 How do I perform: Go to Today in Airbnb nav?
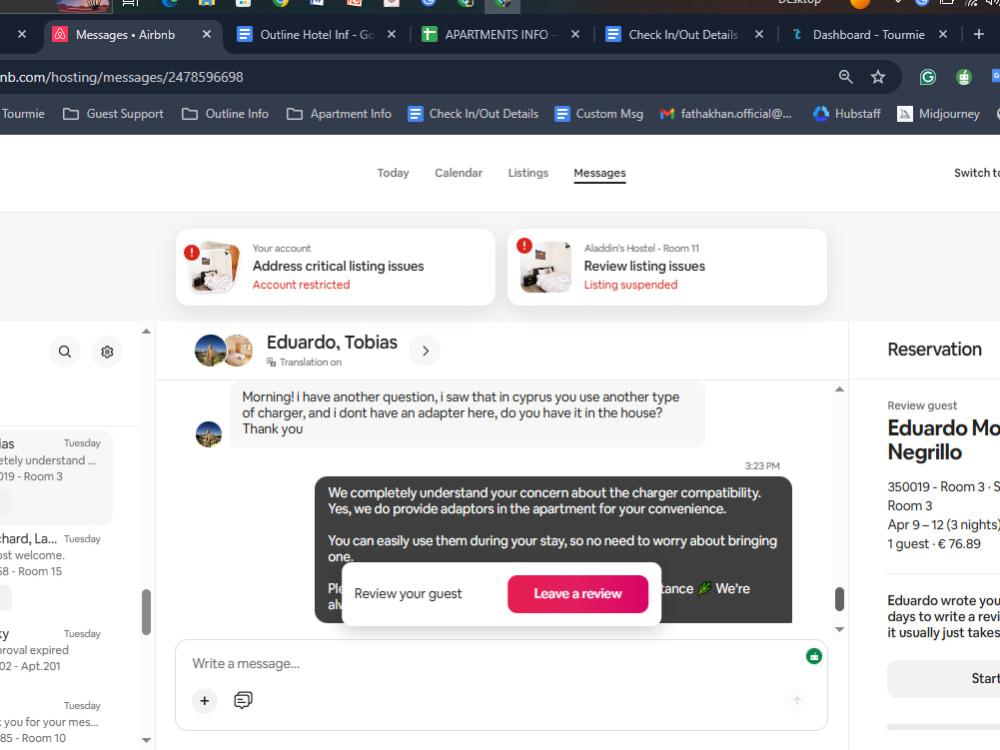(393, 173)
